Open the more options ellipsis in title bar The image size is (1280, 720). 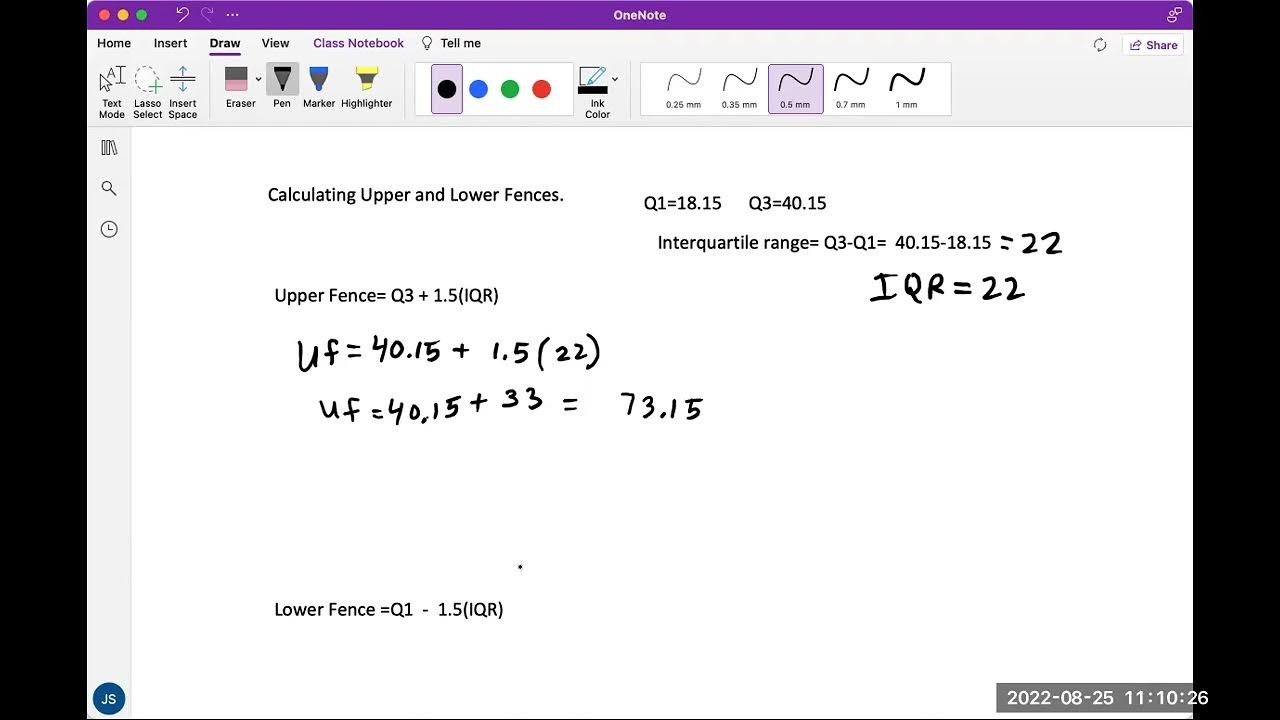[233, 15]
